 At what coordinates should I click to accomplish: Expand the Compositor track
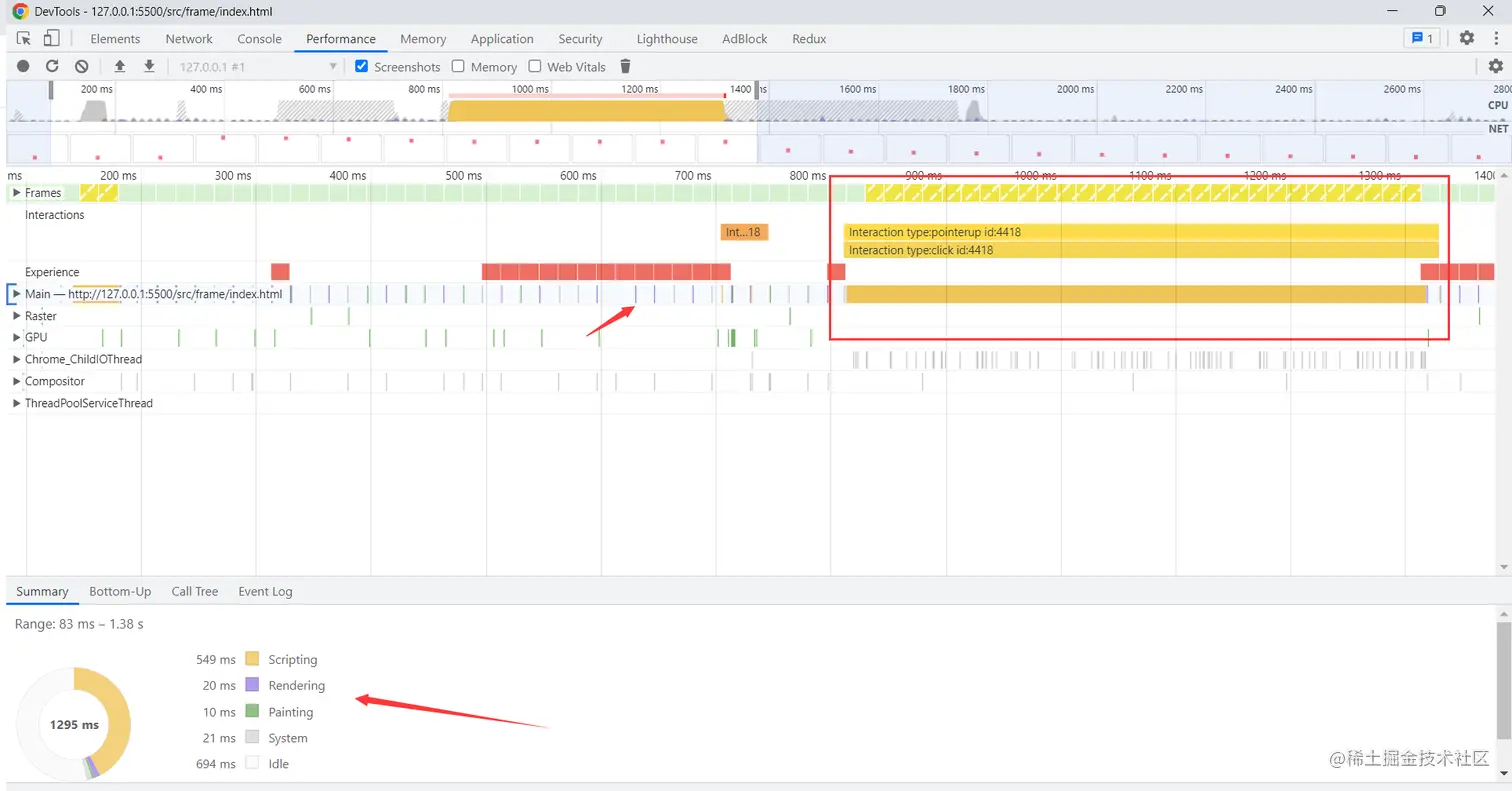(x=16, y=381)
